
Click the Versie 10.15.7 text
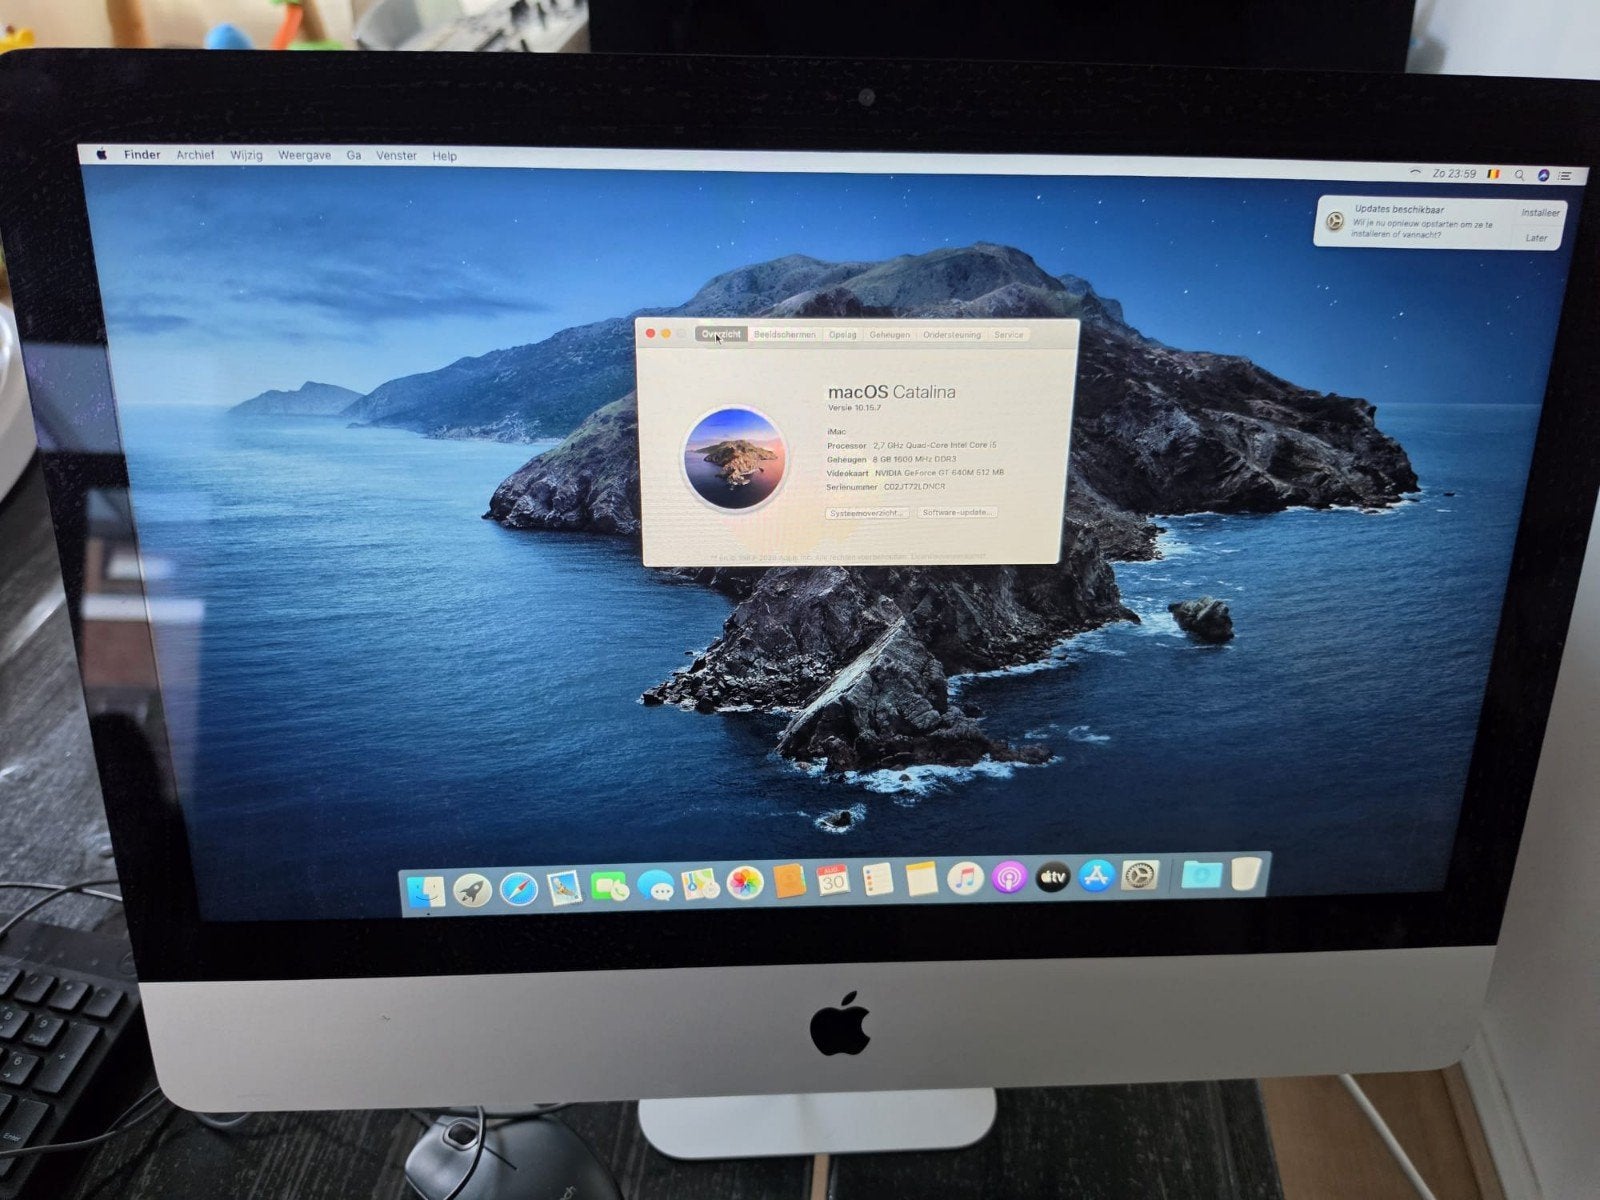(855, 408)
